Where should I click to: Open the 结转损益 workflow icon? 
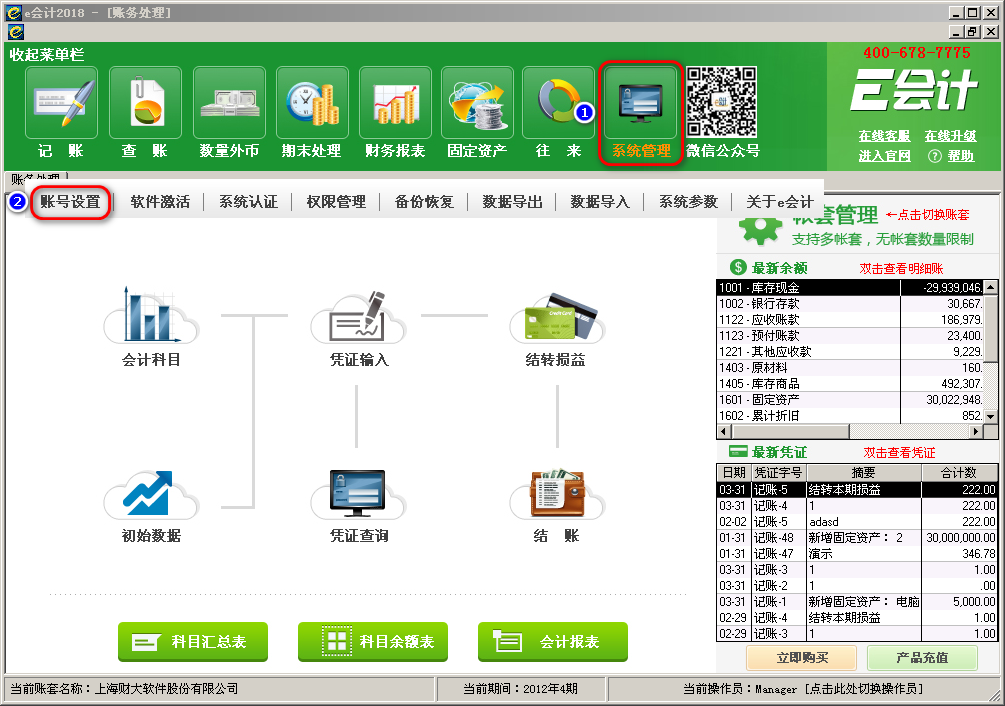coord(556,317)
